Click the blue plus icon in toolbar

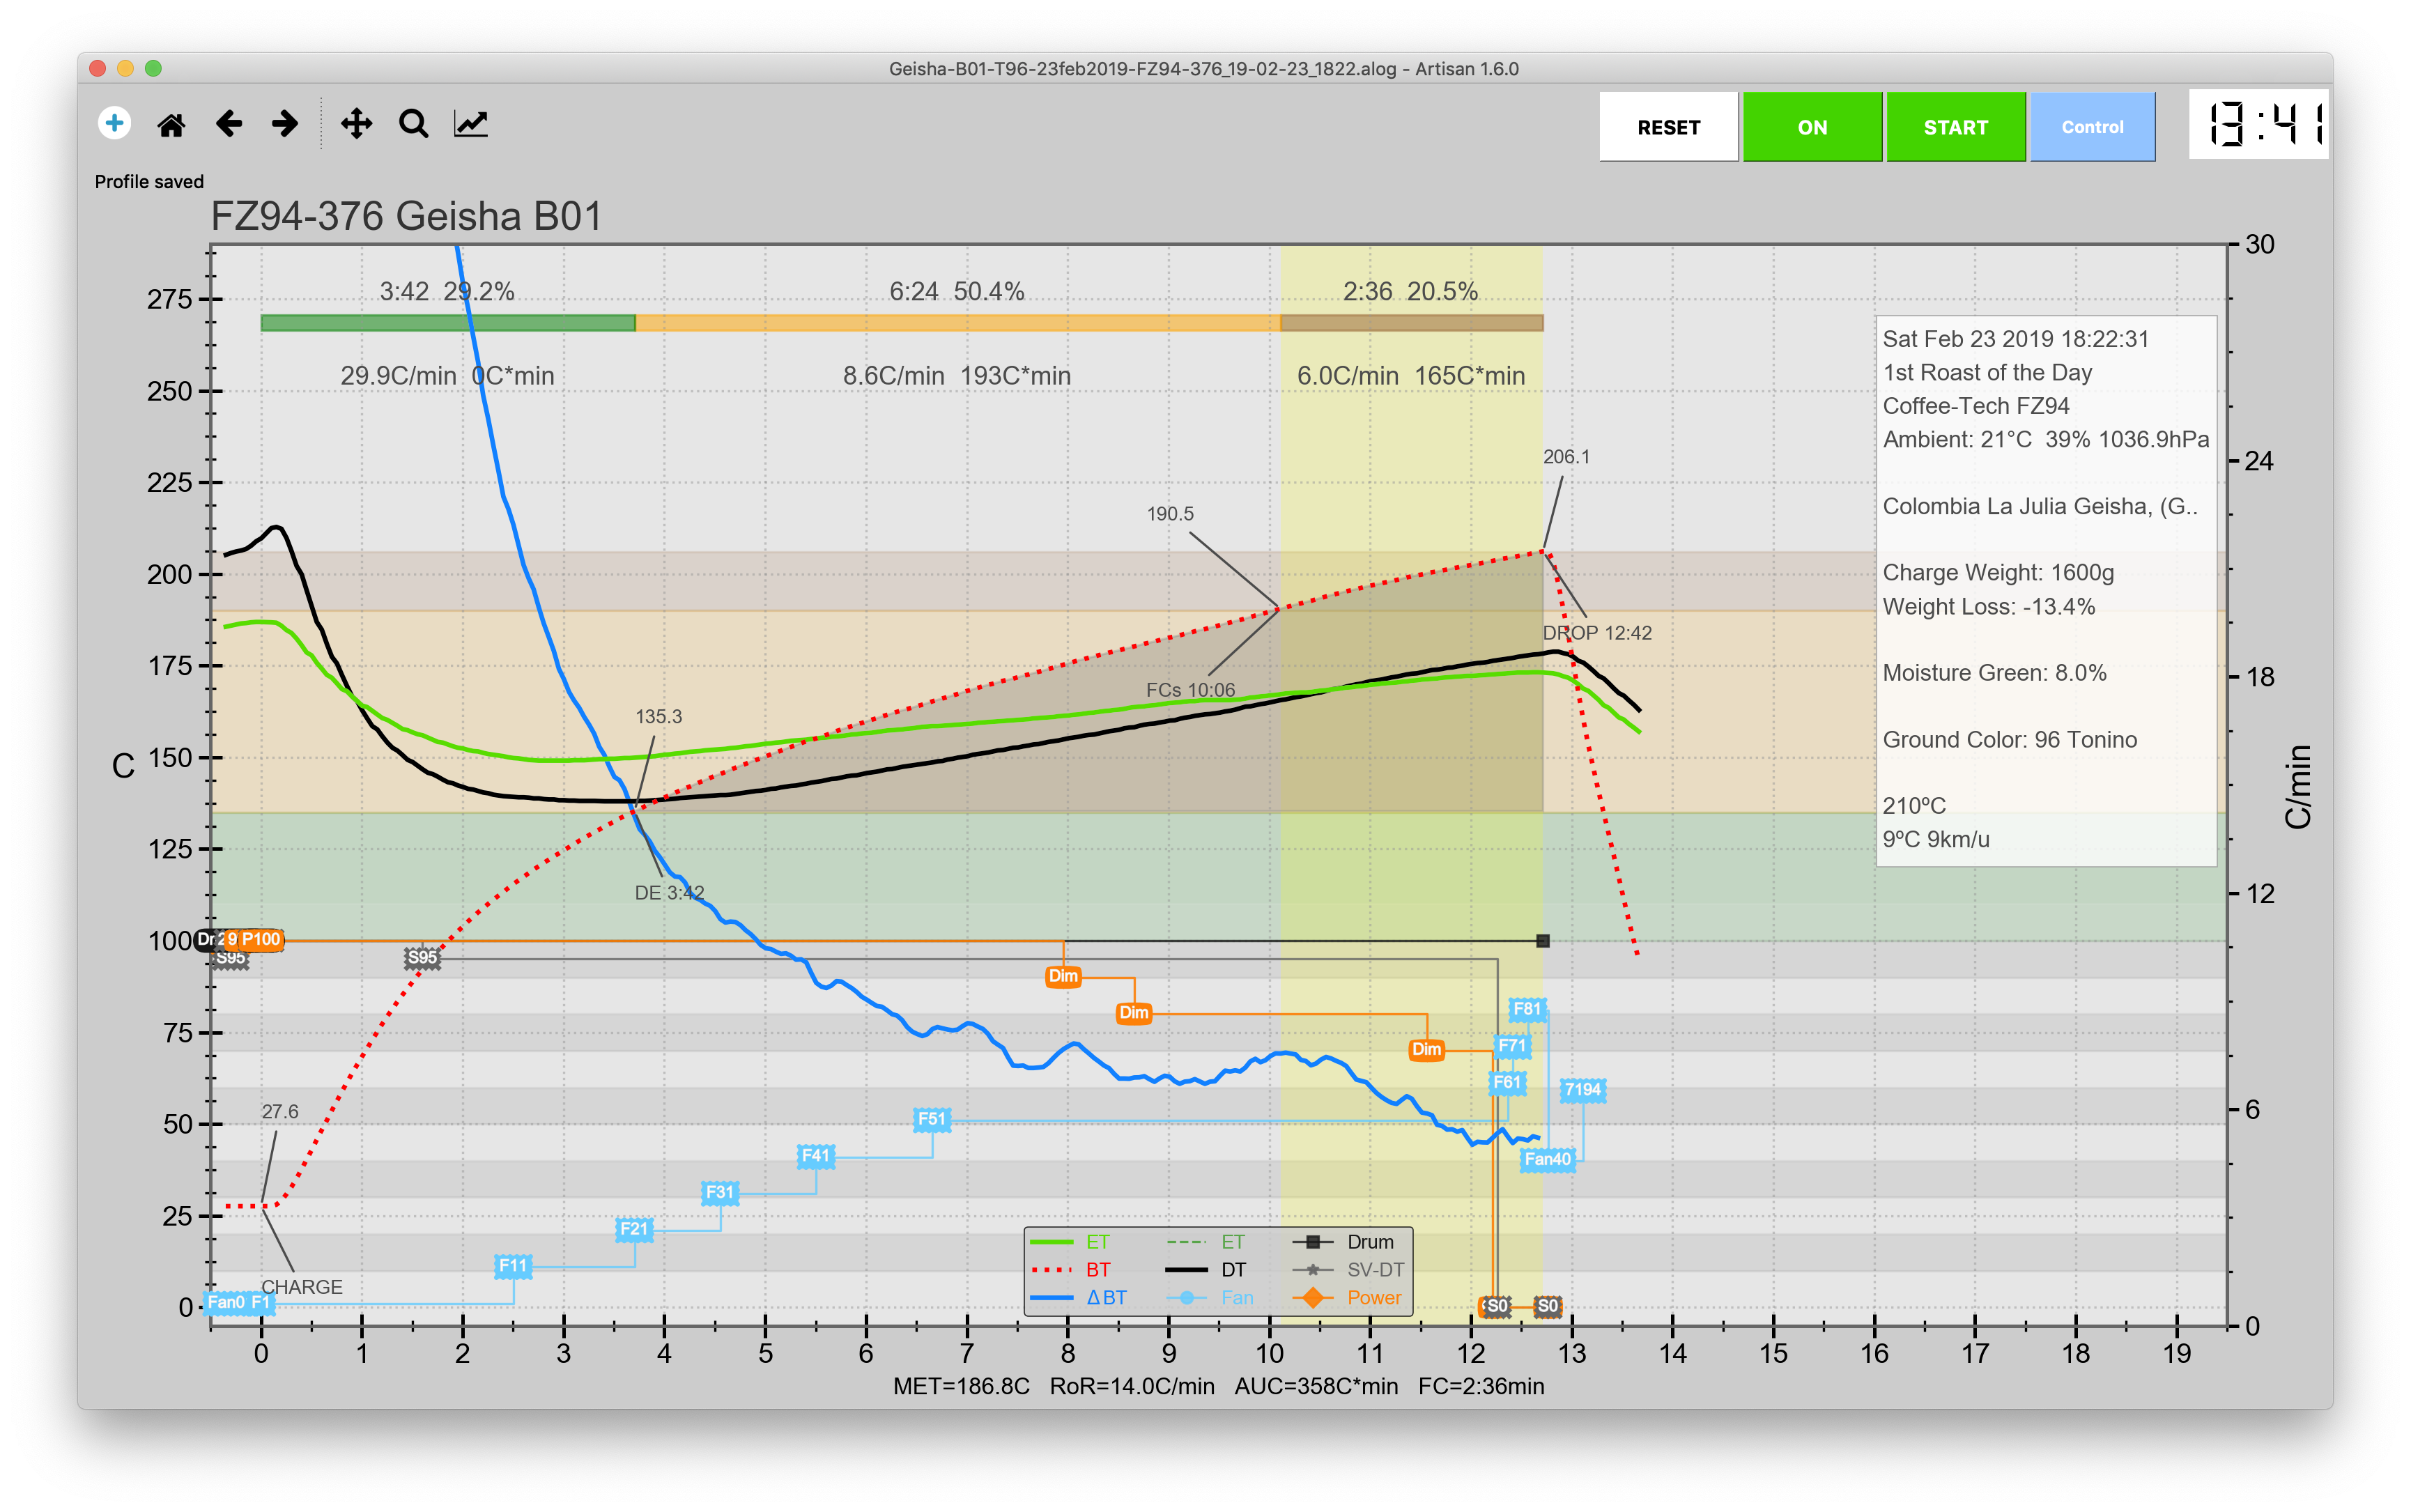114,123
